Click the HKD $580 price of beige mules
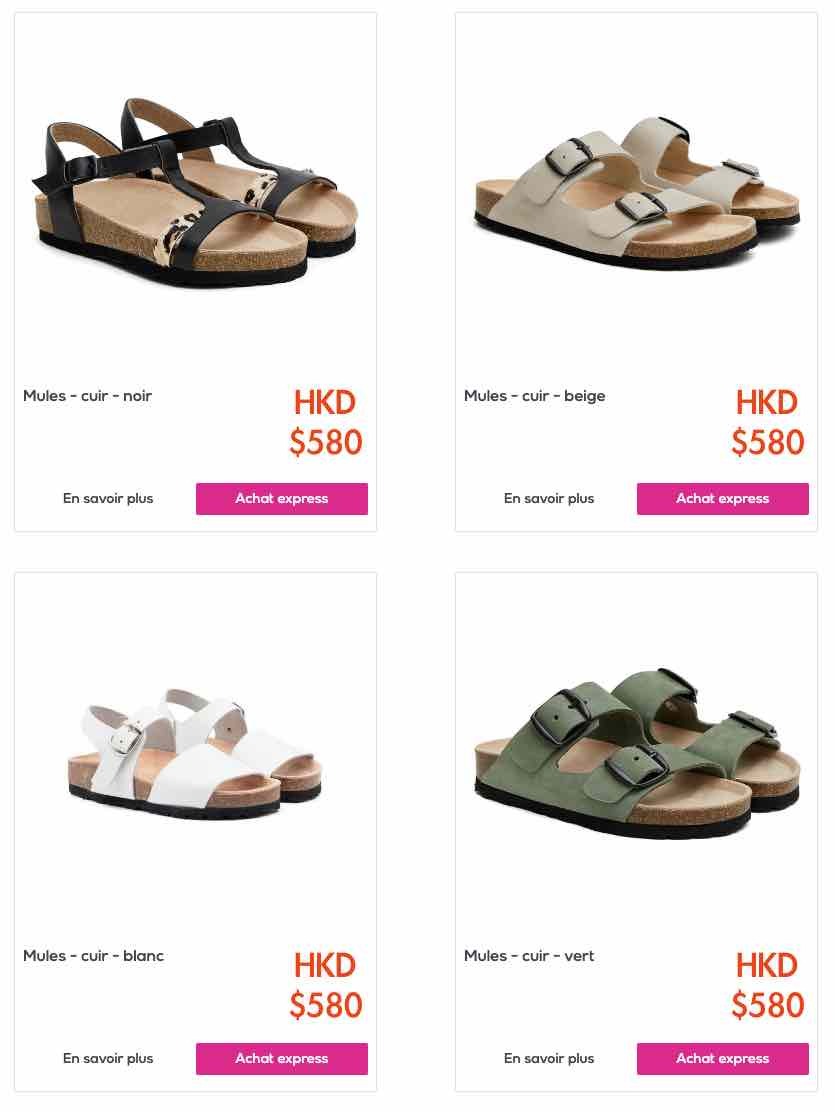The width and height of the screenshot is (835, 1112). 768,423
